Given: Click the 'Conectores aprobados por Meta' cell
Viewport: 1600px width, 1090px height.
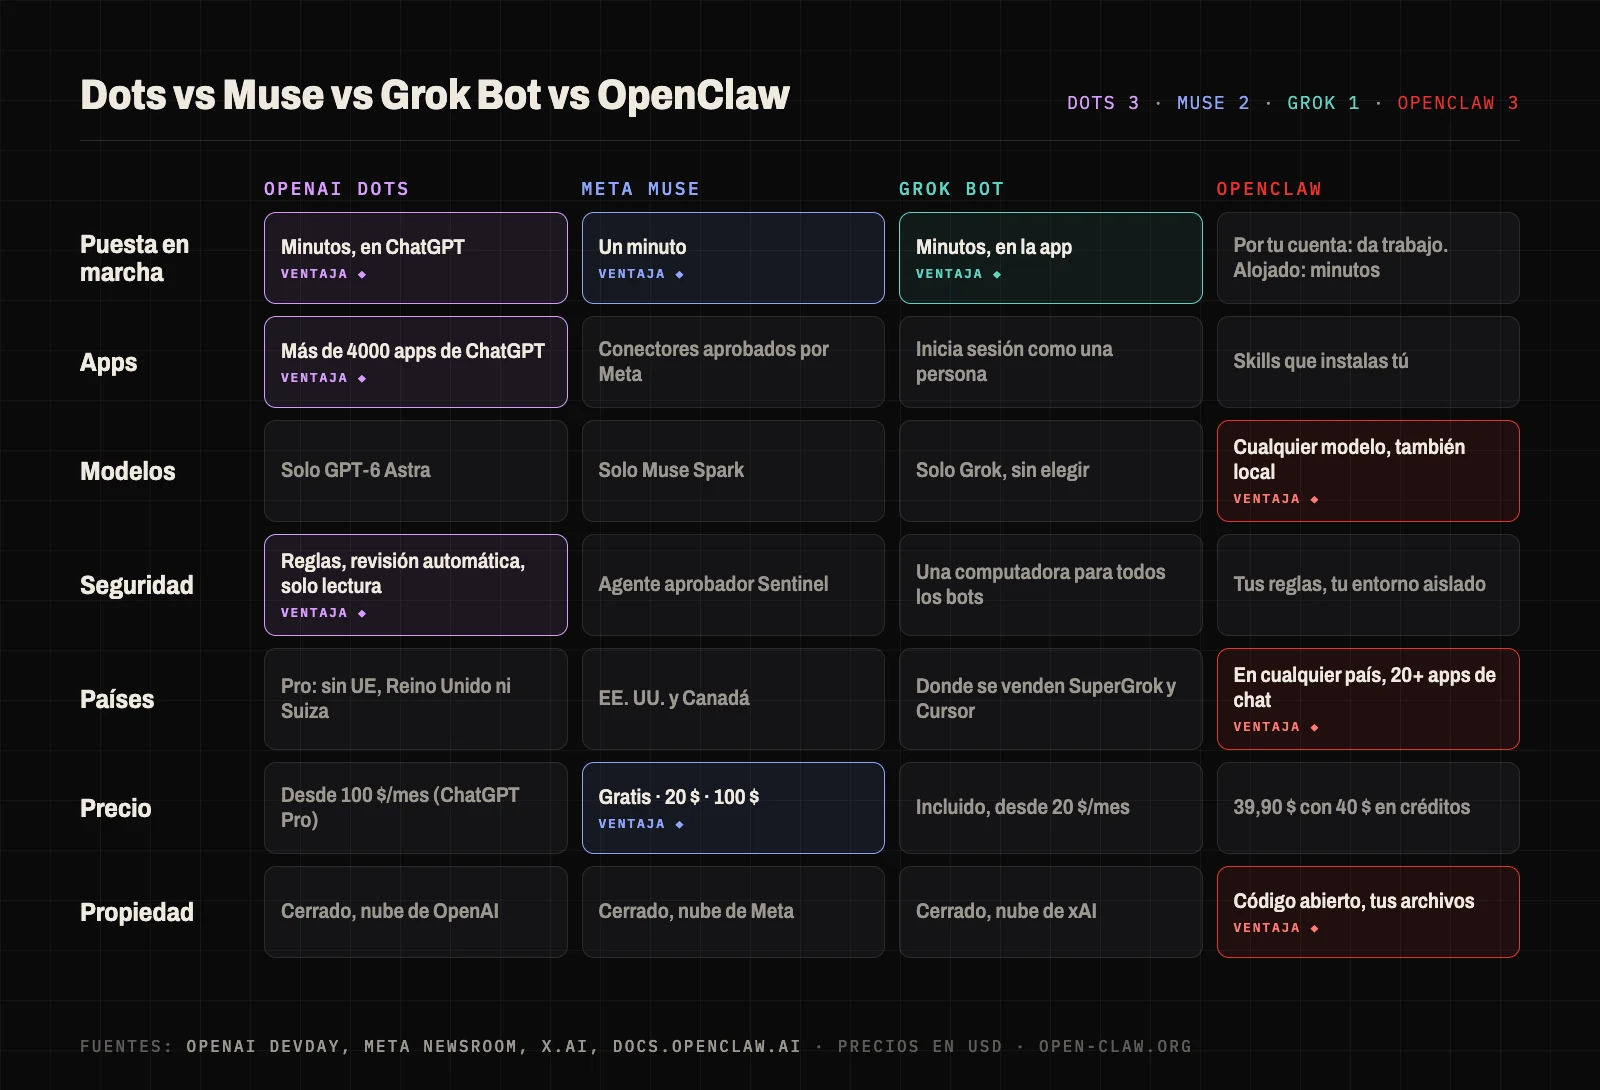Looking at the screenshot, I should [733, 362].
